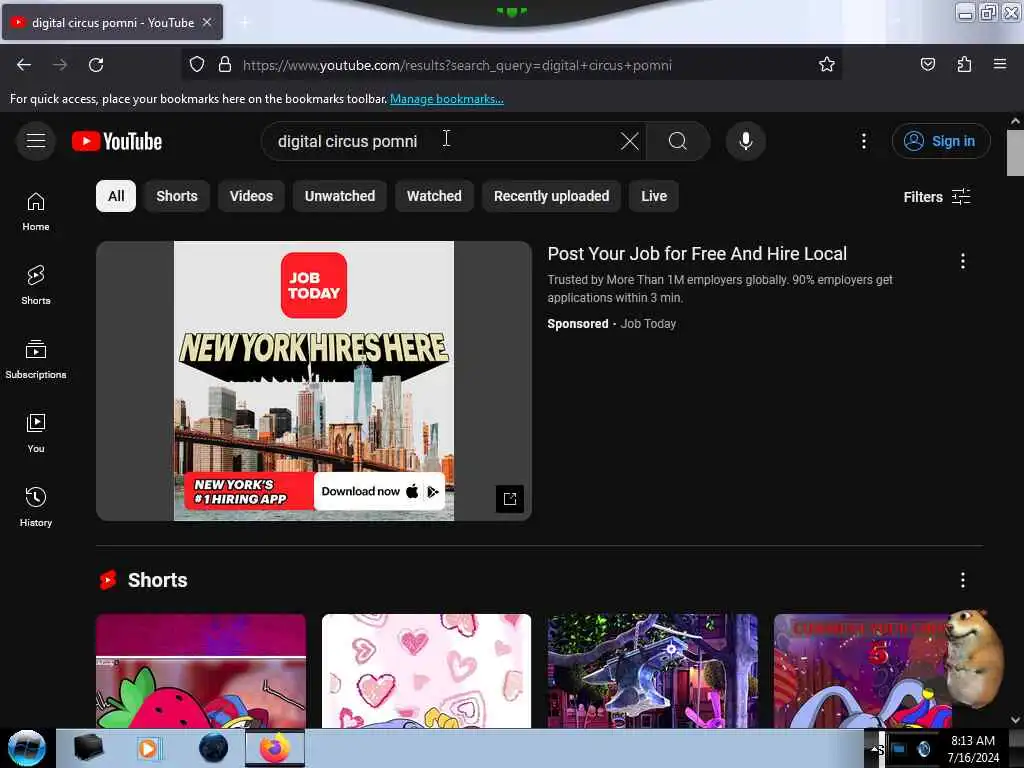Select the Watched filter chip

pyautogui.click(x=434, y=196)
